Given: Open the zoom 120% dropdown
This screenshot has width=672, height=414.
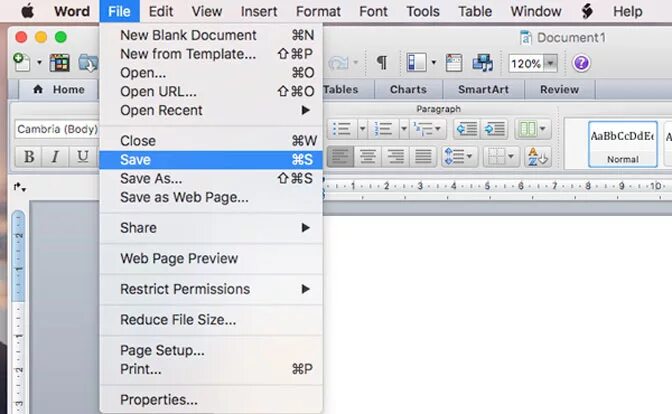Looking at the screenshot, I should [550, 63].
